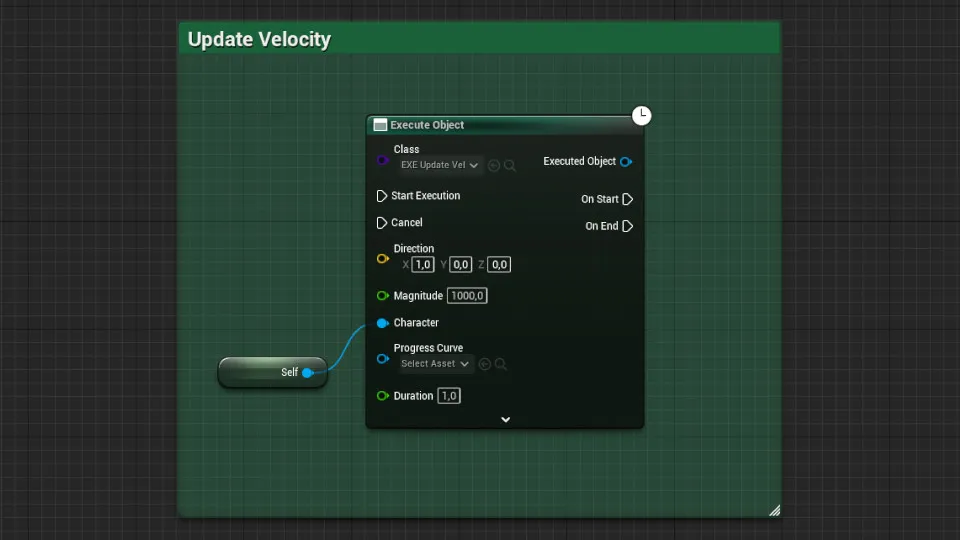Click the Self node output pin
960x540 pixels.
308,372
